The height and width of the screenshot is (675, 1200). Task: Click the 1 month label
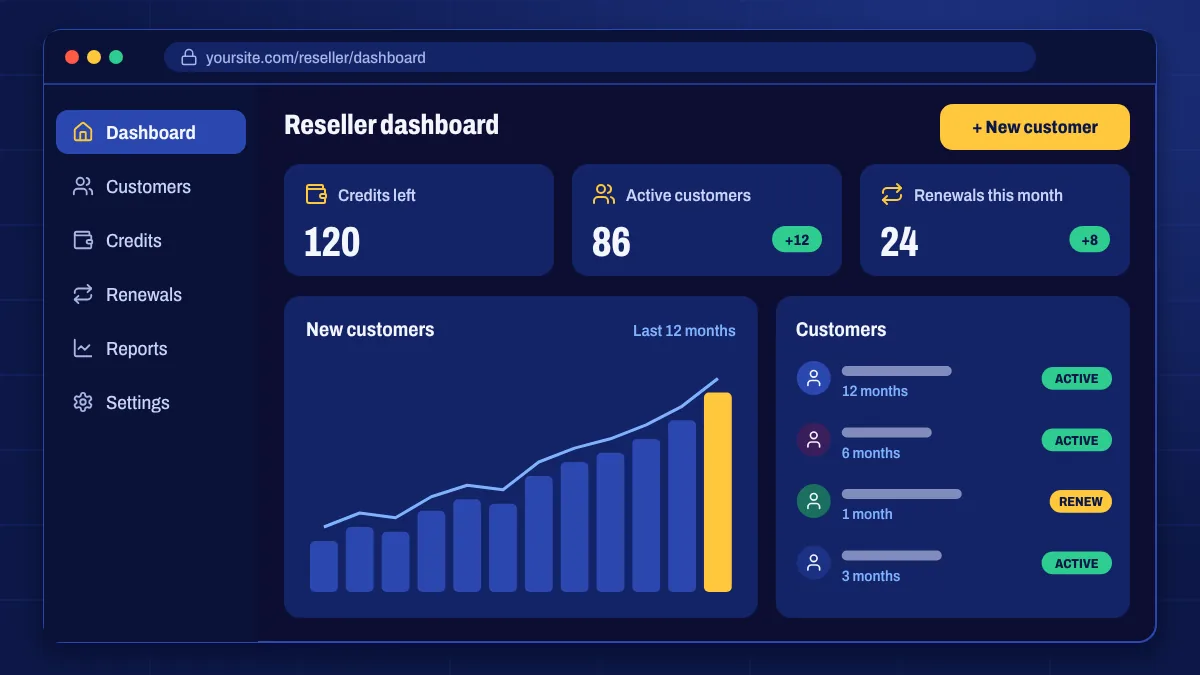867,514
